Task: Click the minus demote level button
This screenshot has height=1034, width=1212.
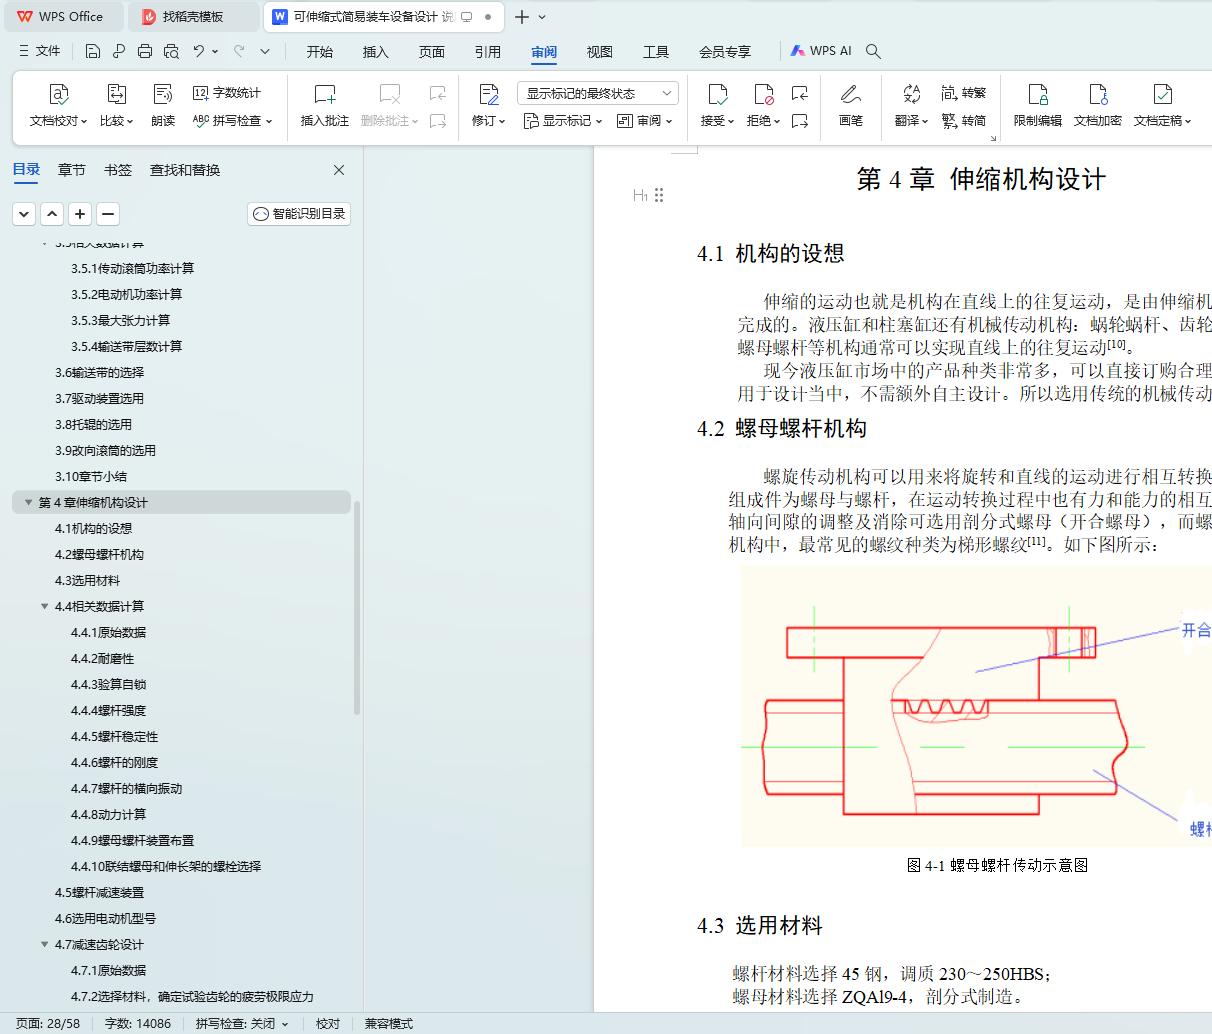Action: tap(108, 214)
